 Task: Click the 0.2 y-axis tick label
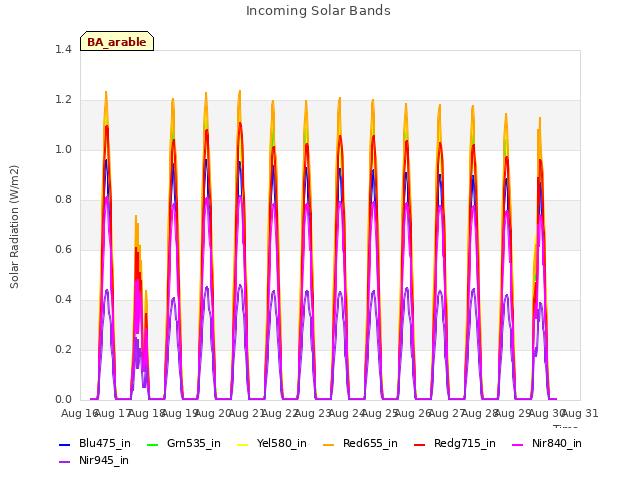click(x=63, y=349)
